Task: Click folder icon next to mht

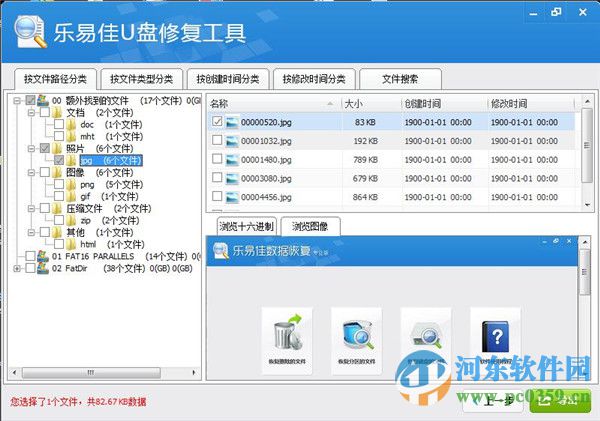Action: (71, 137)
